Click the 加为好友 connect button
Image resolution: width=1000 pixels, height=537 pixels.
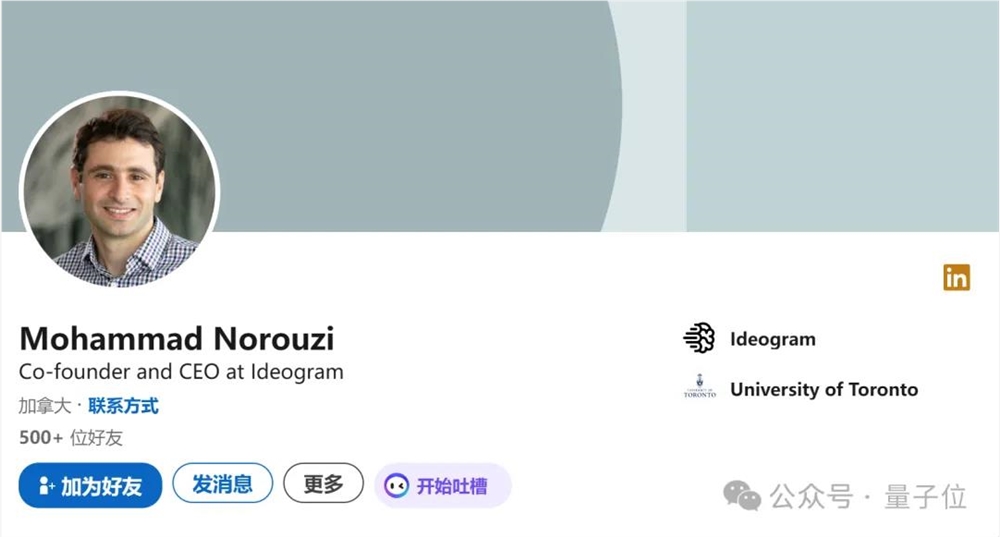pos(90,485)
